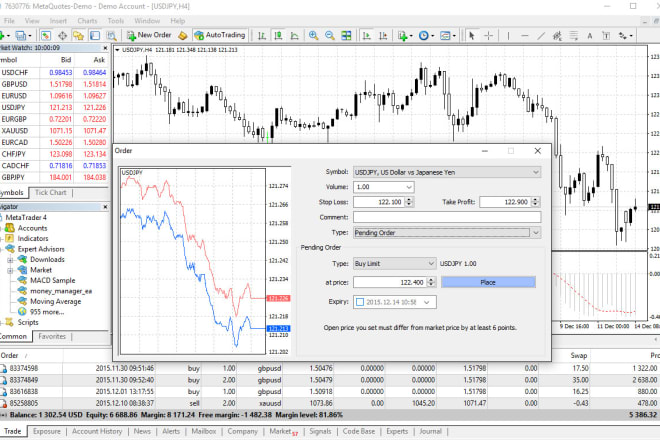Open the Indicators list dropdown icon

405,35
